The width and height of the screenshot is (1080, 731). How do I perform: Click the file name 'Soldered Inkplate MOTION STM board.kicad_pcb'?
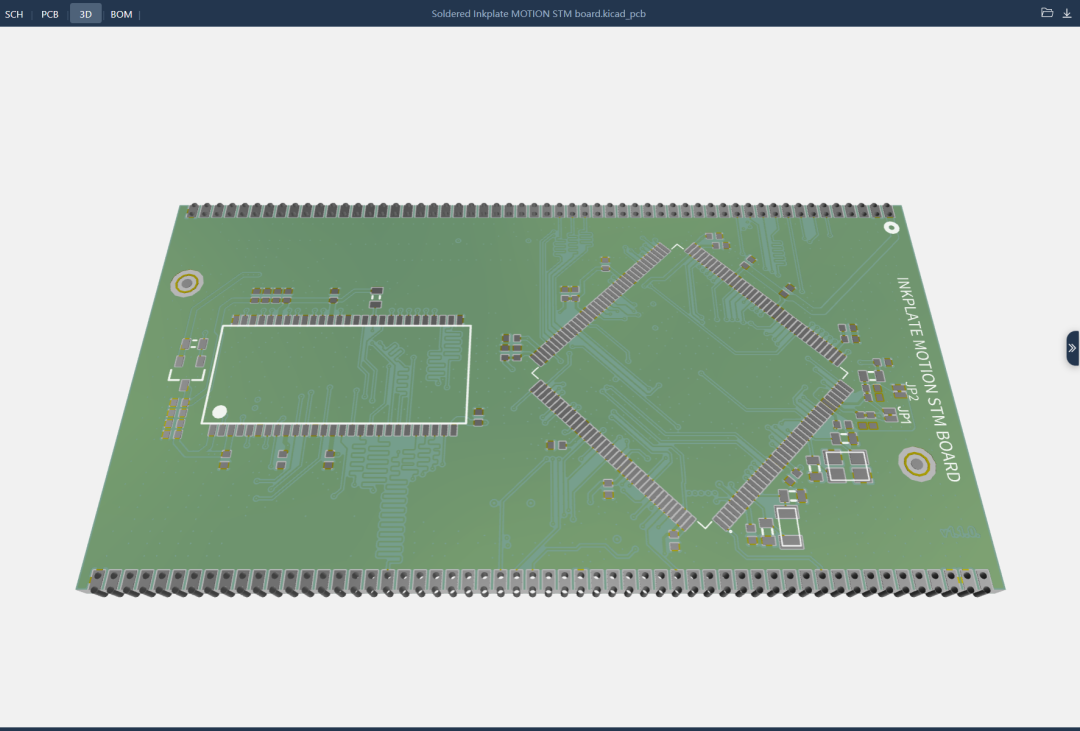tap(539, 14)
